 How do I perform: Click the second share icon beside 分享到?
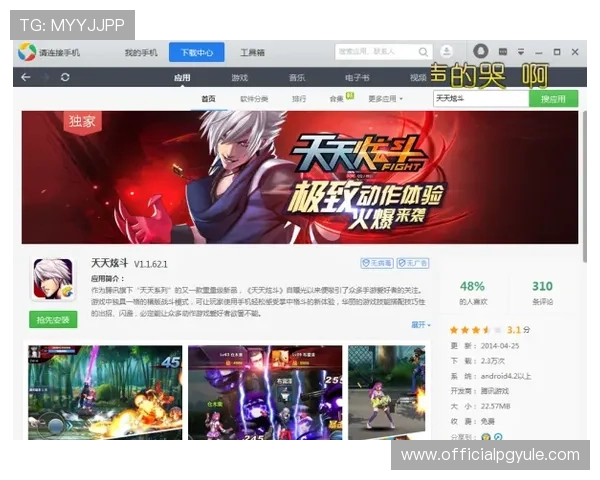498,437
